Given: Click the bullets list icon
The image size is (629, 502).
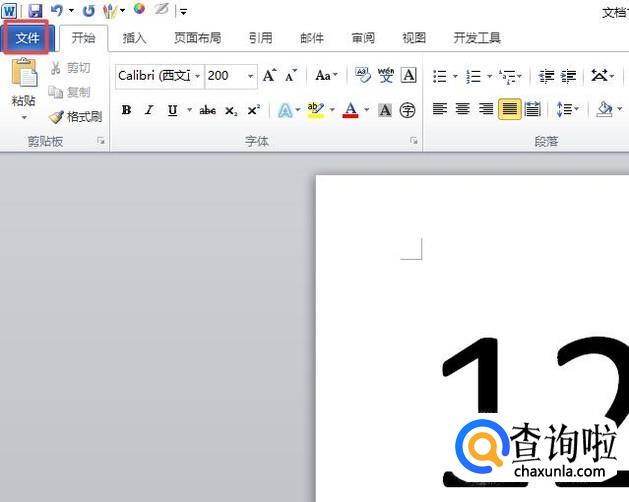Looking at the screenshot, I should pos(440,76).
